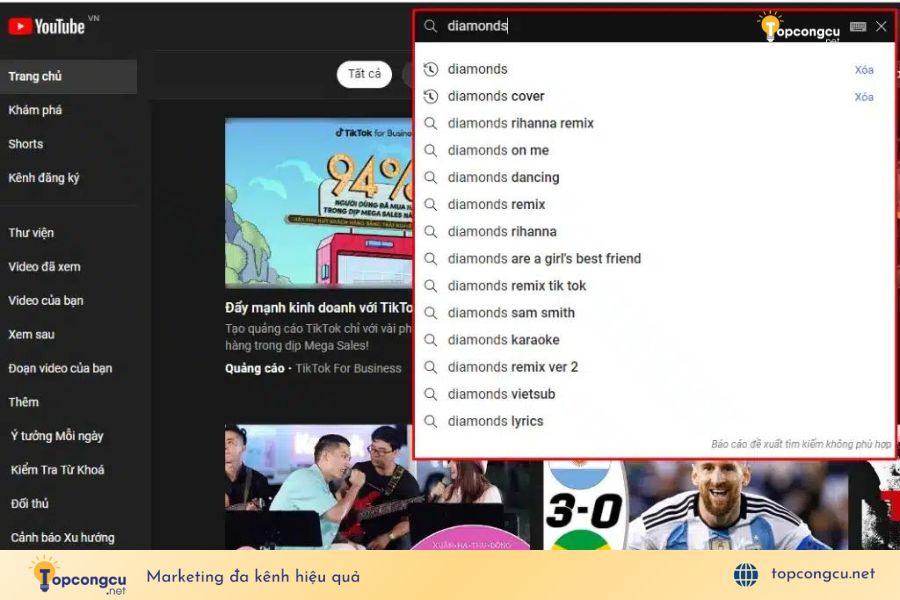
Task: Select suggestion "diamonds rihanna remix"
Action: (521, 123)
